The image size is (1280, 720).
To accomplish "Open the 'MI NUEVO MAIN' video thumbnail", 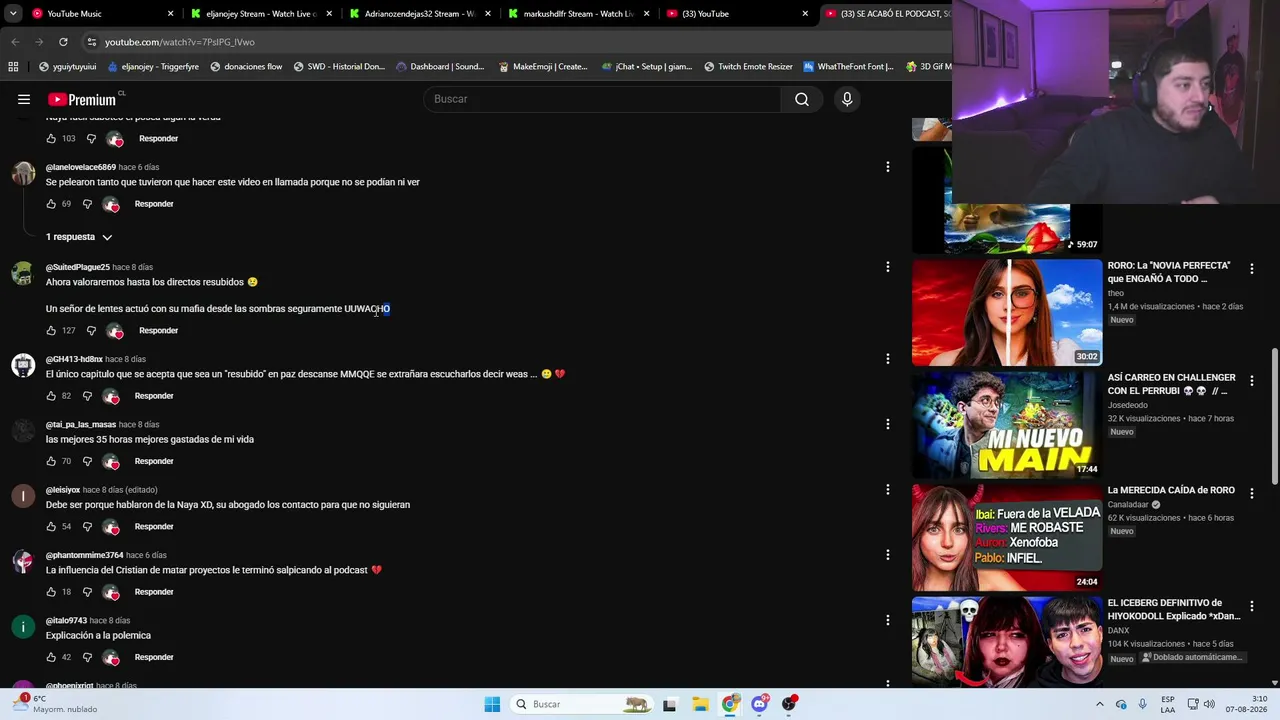I will pos(1007,425).
